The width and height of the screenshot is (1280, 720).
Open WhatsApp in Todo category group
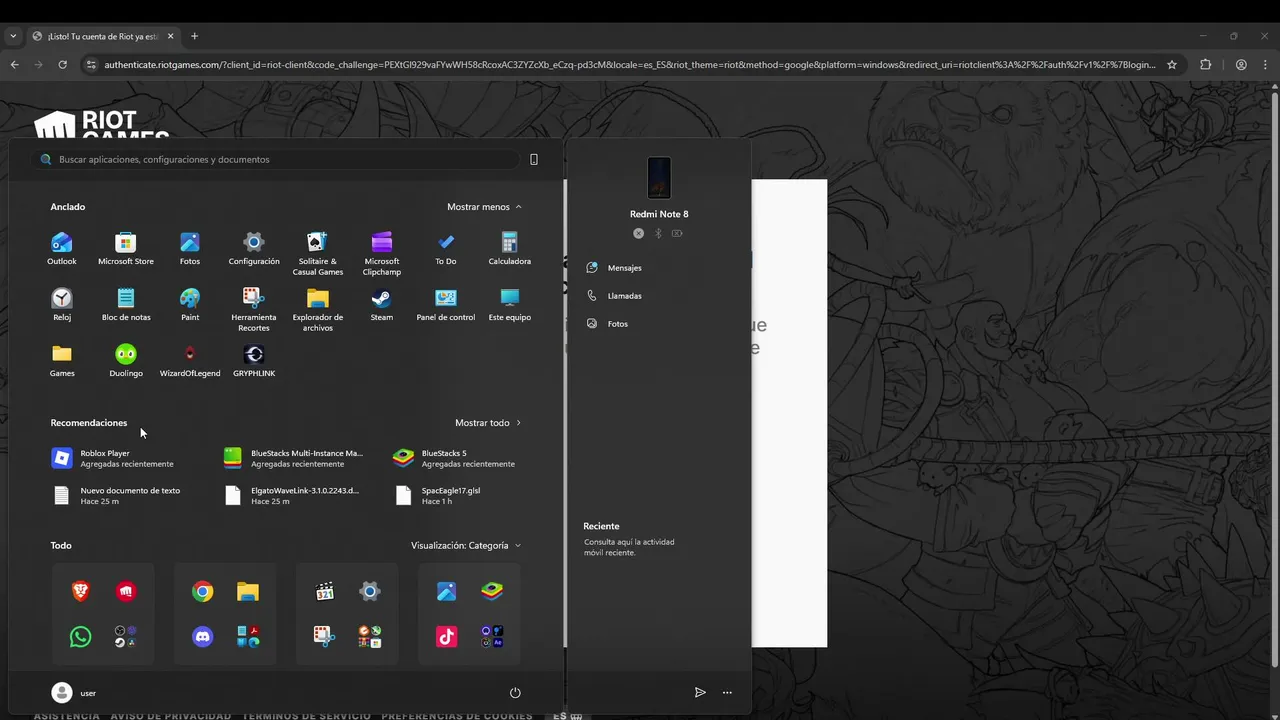pos(81,637)
